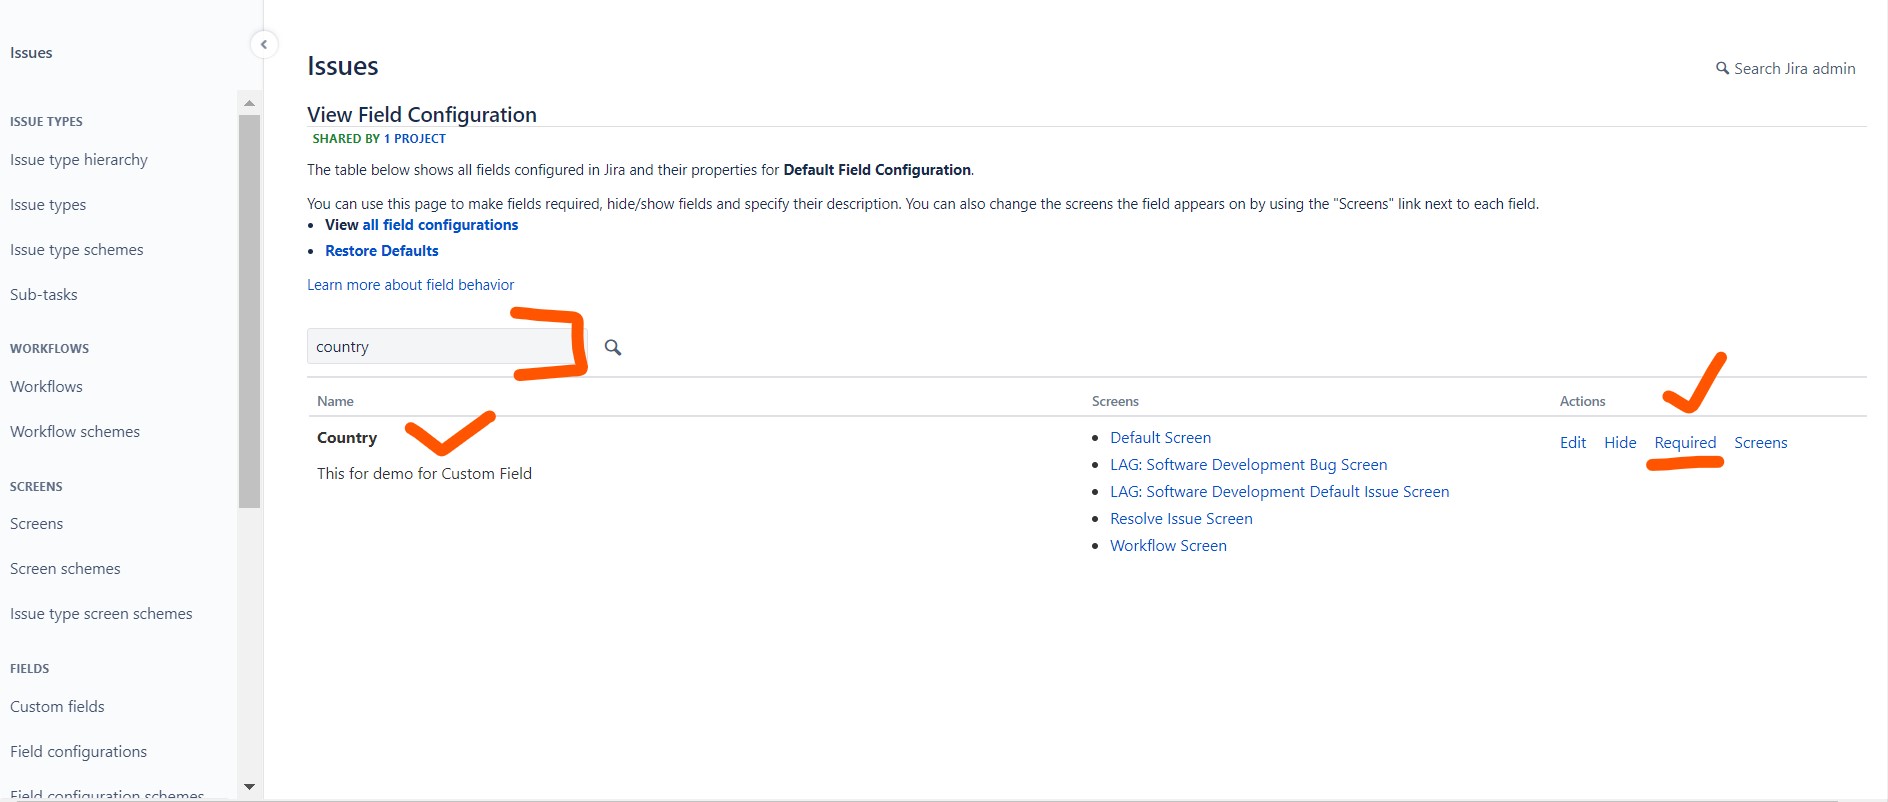Click into the country filter text field
1888x802 pixels.
click(x=440, y=347)
